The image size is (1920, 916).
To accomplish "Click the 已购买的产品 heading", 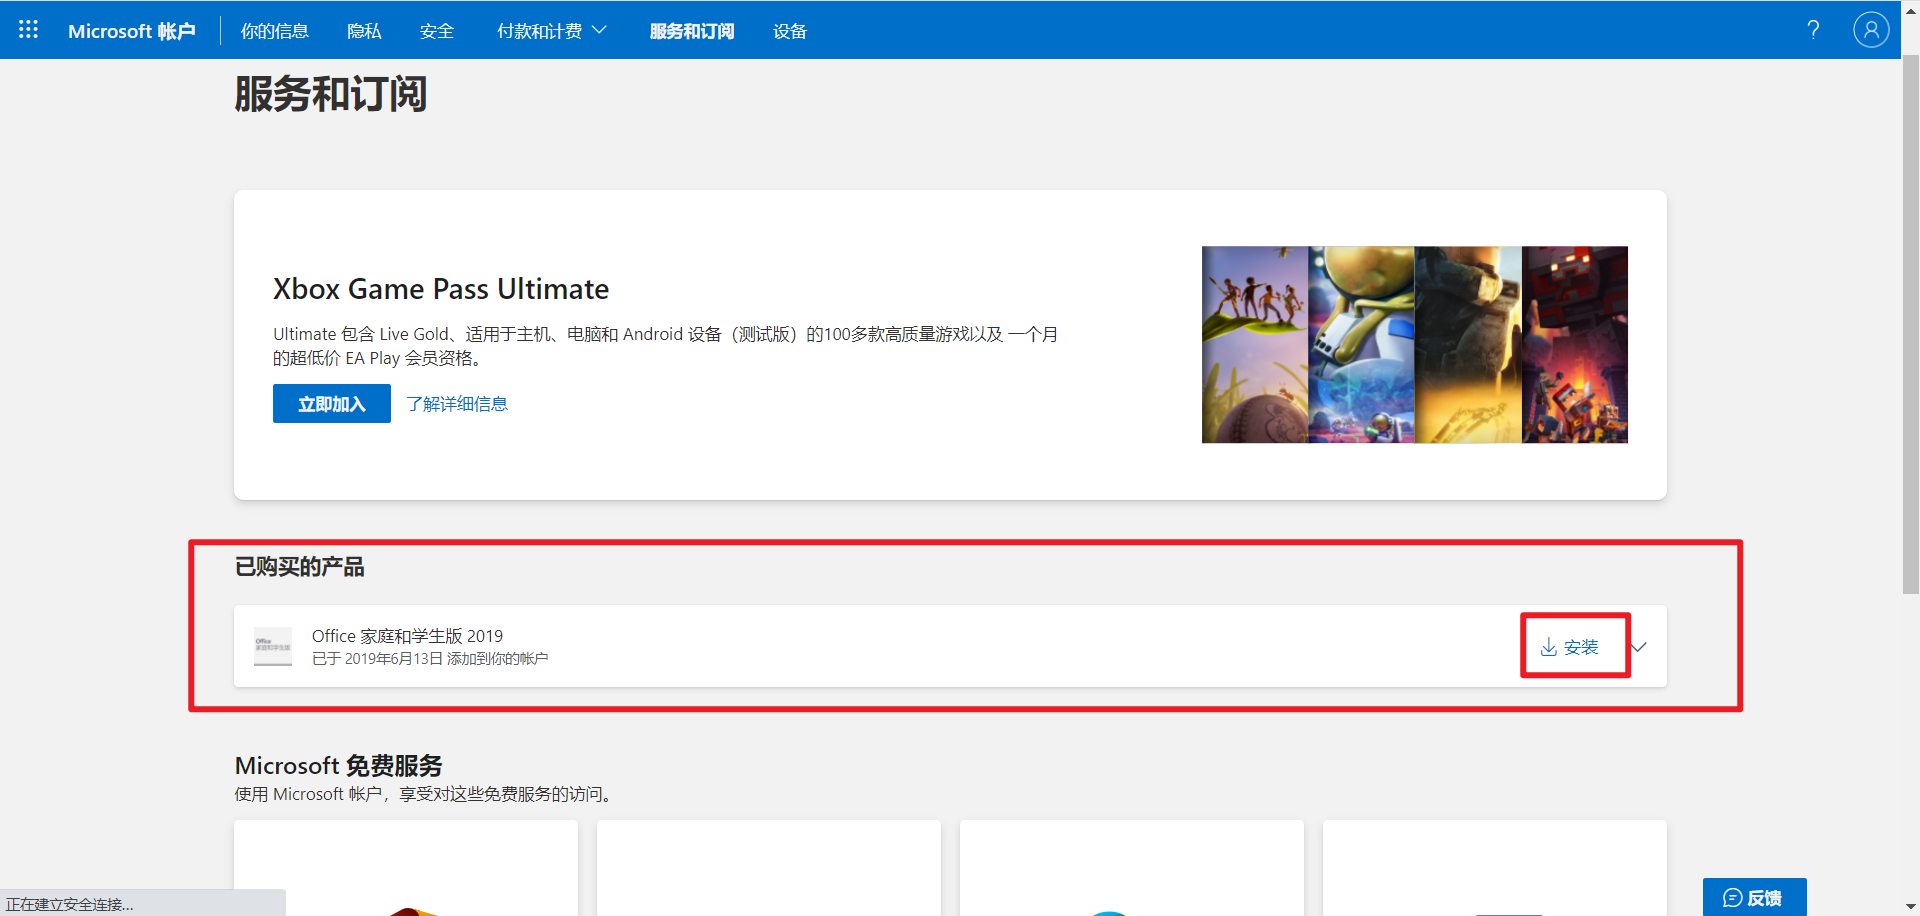I will click(299, 567).
